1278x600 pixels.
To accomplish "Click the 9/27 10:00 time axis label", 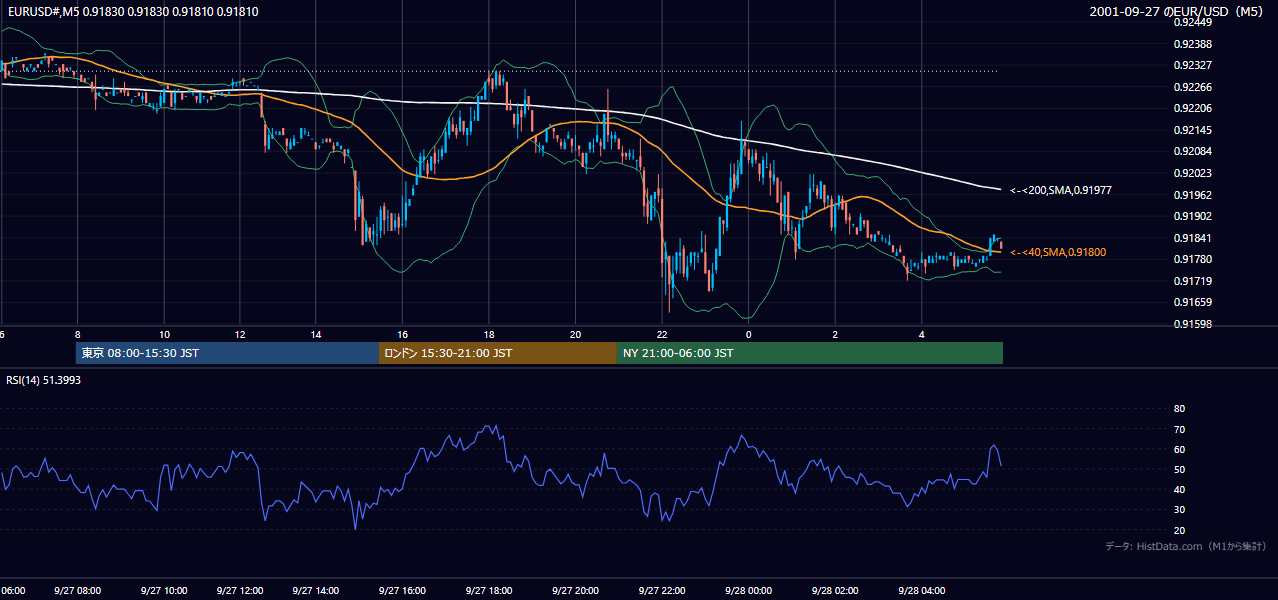I will click(x=163, y=591).
